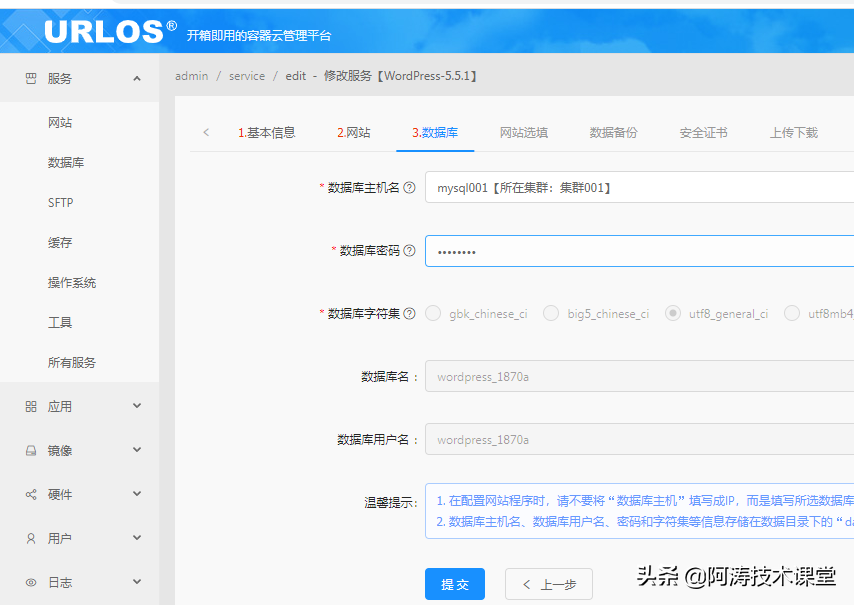This screenshot has width=854, height=605.
Task: Open 所有服务 in the sidebar
Action: click(x=72, y=363)
